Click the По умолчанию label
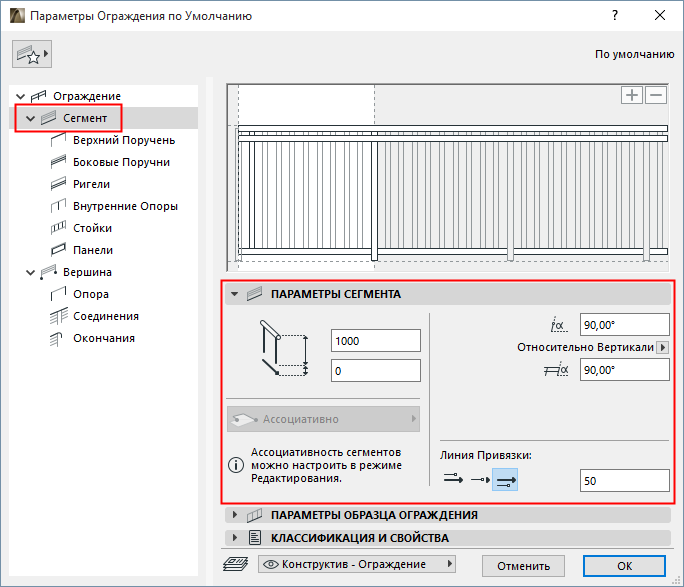 point(635,54)
